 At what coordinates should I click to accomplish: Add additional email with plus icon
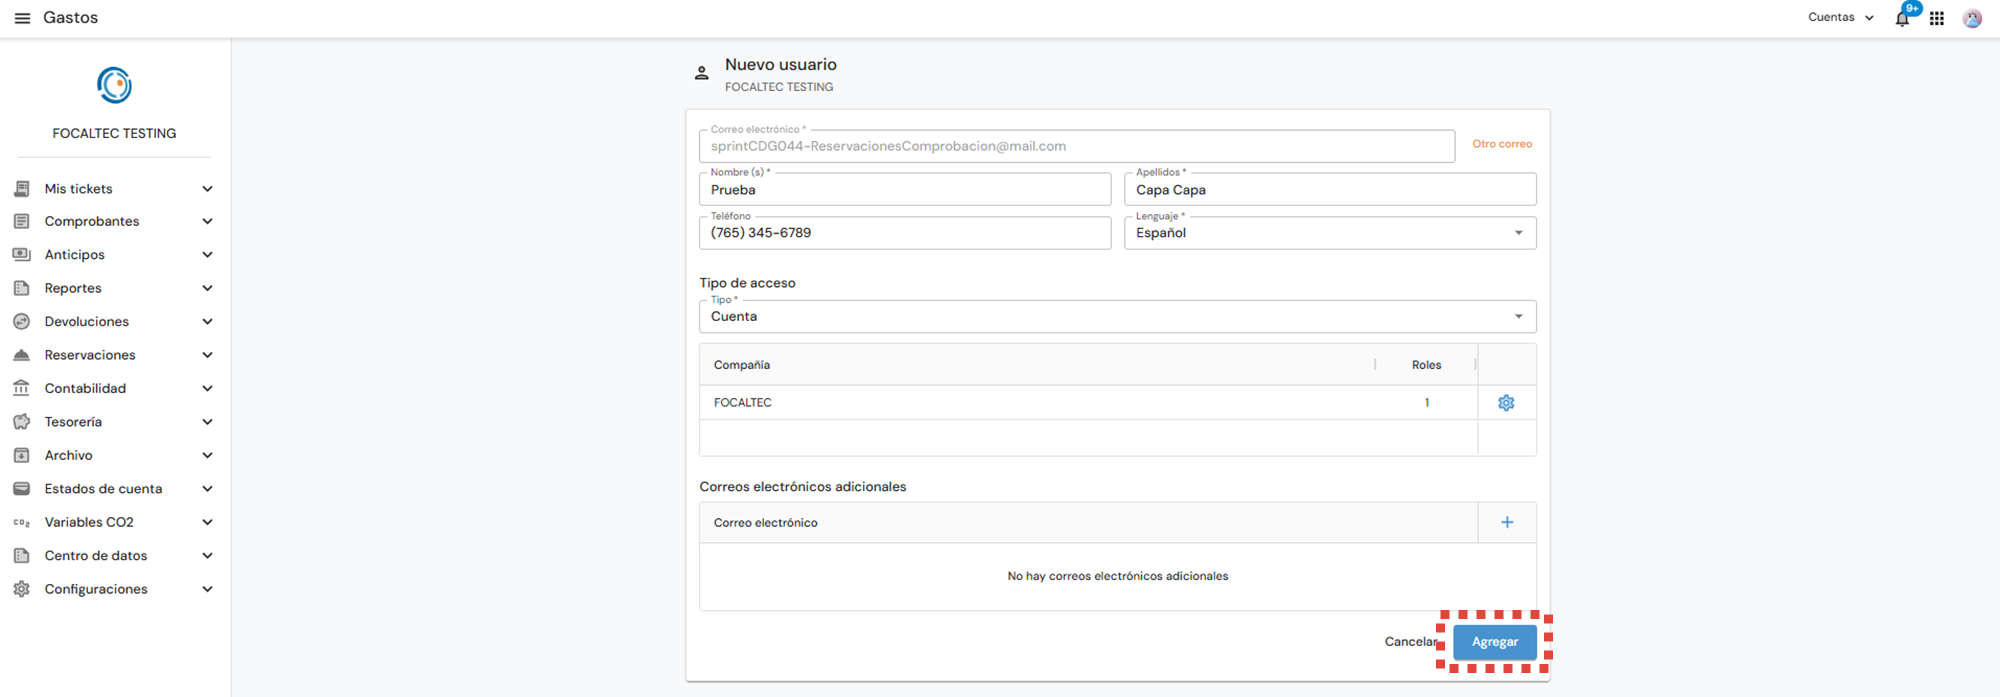point(1507,522)
